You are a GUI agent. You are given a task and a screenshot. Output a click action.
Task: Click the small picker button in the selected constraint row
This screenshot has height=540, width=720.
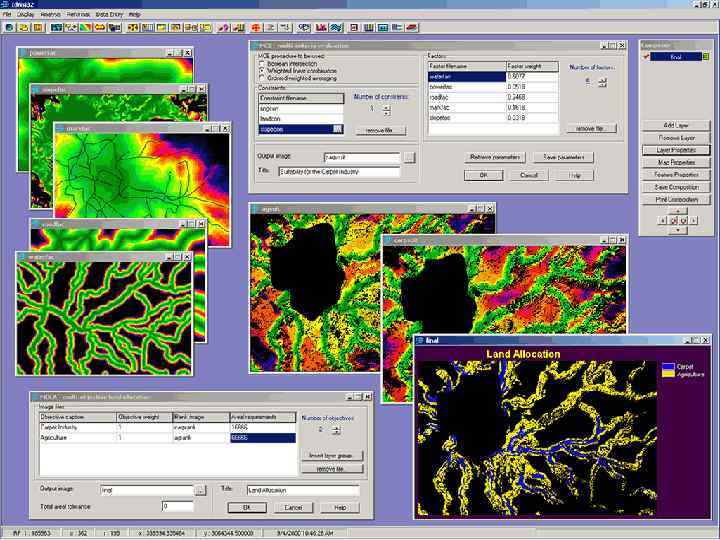click(x=338, y=129)
